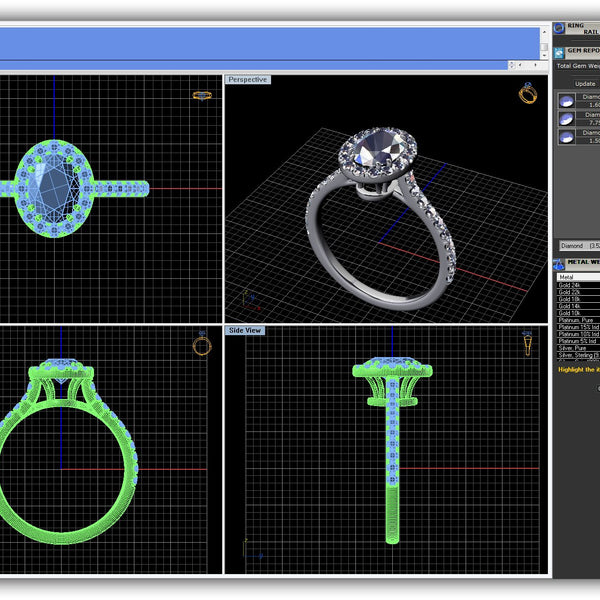Click the Metal Weight scale icon
Screen dimensions: 600x600
(559, 264)
